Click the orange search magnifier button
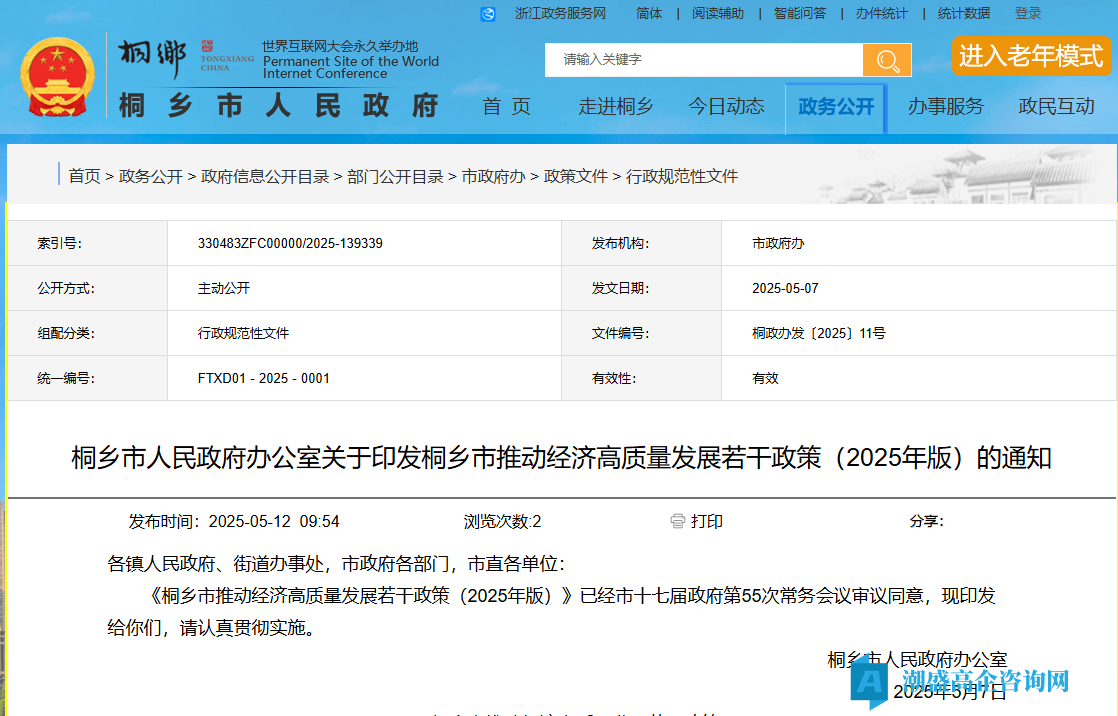1118x716 pixels. coord(886,60)
